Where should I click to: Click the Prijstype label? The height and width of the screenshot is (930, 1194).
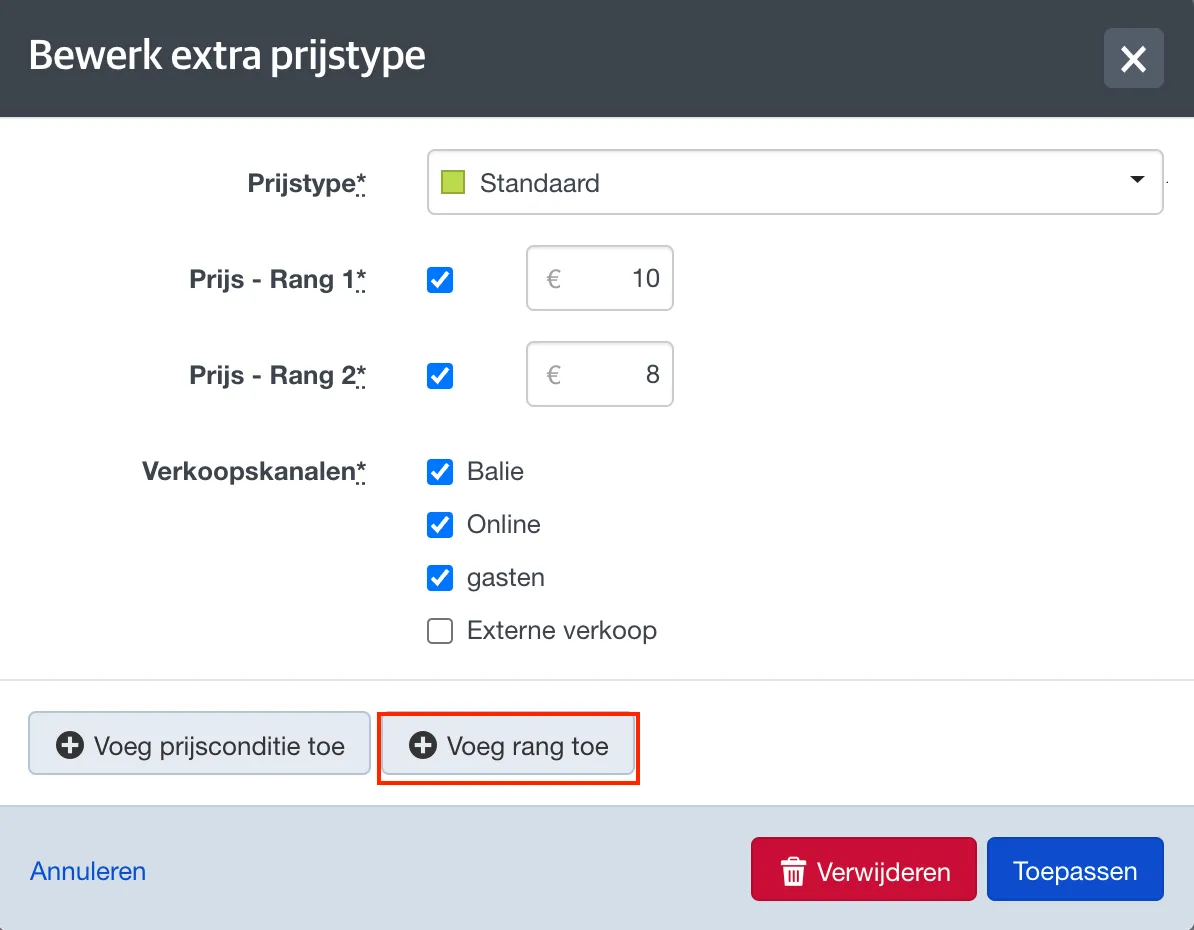pyautogui.click(x=306, y=184)
